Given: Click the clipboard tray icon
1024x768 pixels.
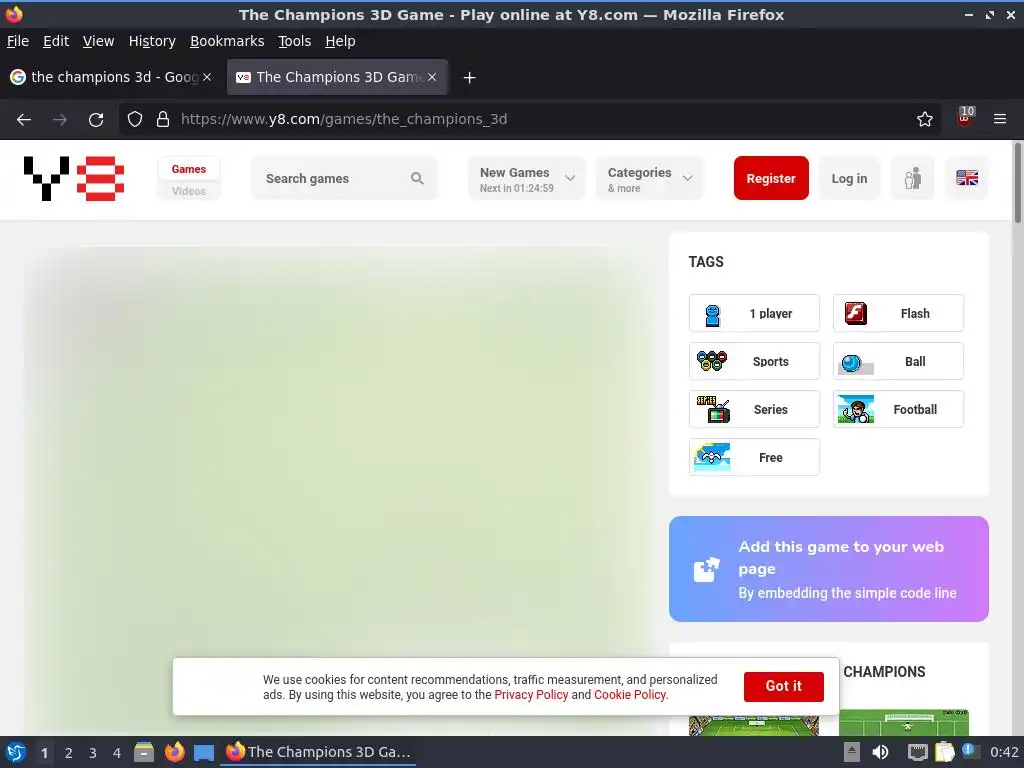Looking at the screenshot, I should tap(944, 752).
